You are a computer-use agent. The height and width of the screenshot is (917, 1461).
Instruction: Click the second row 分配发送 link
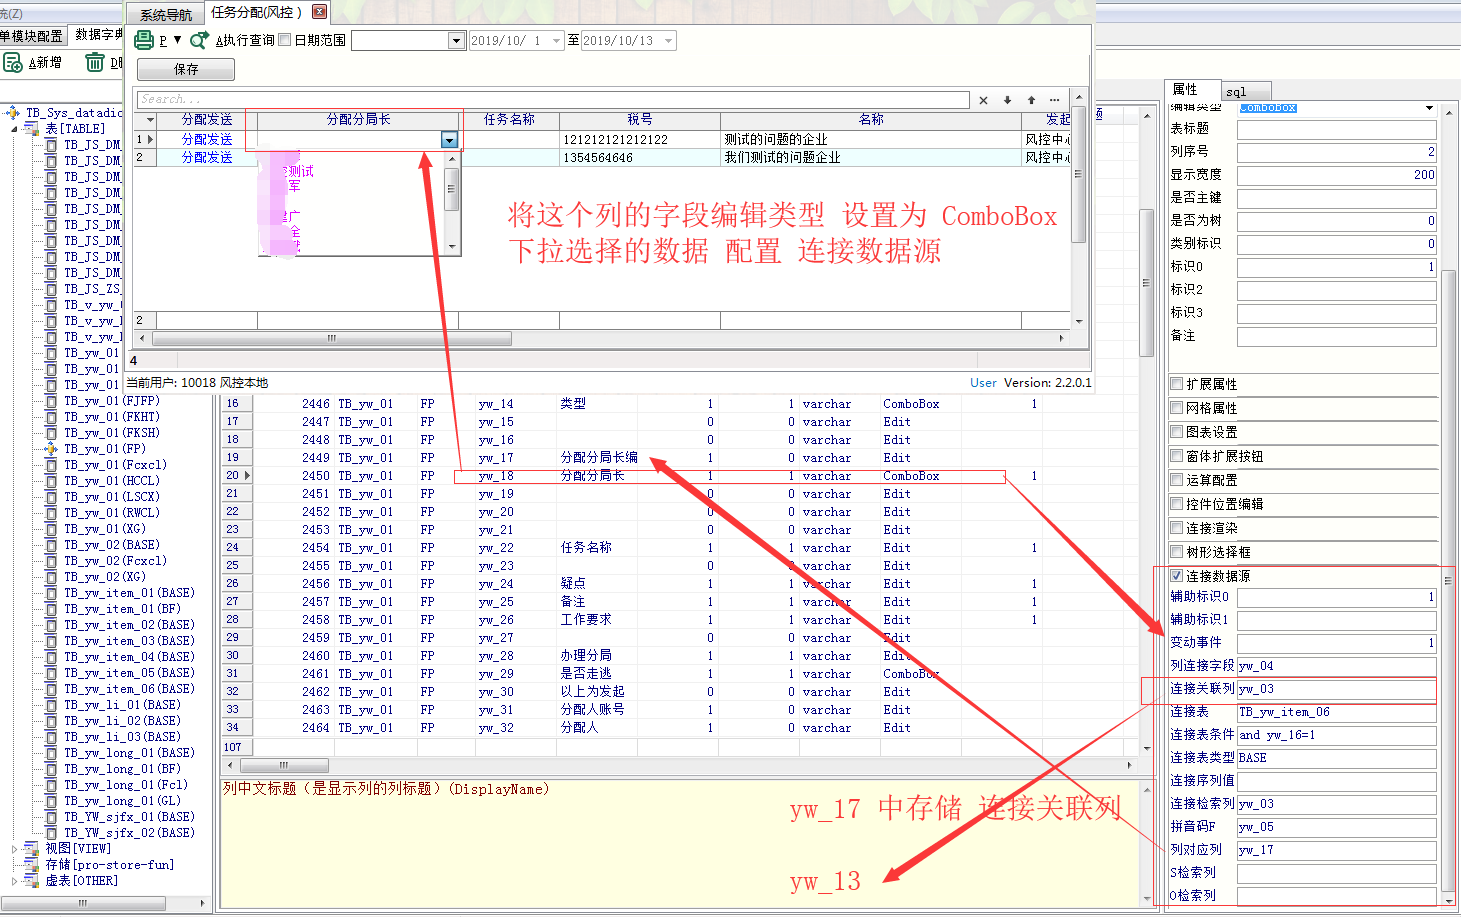point(207,158)
